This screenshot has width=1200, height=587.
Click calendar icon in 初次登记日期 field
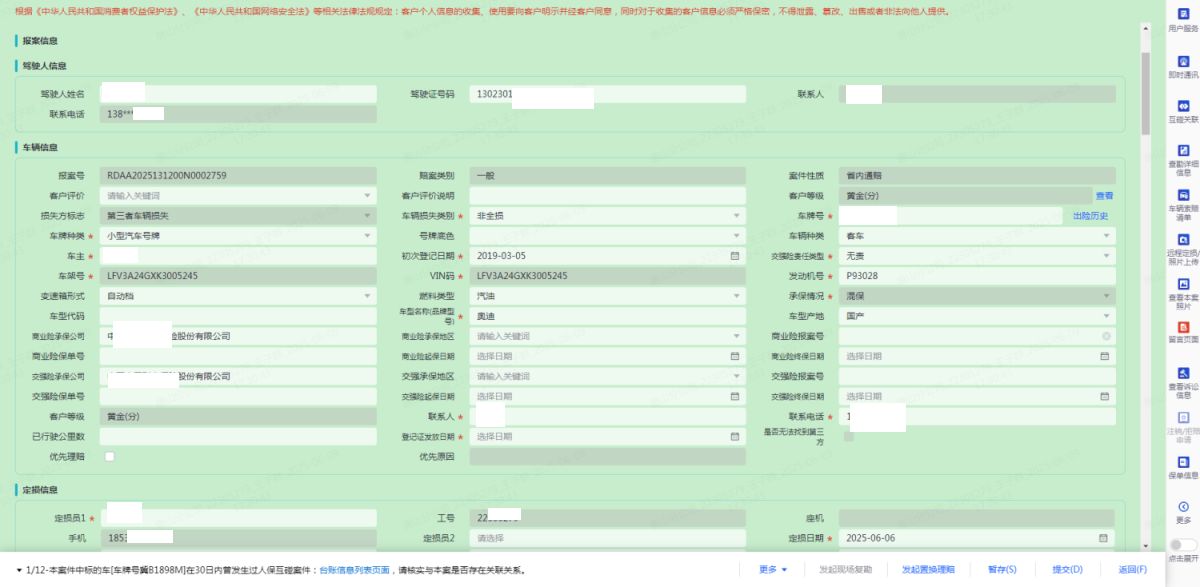(735, 256)
